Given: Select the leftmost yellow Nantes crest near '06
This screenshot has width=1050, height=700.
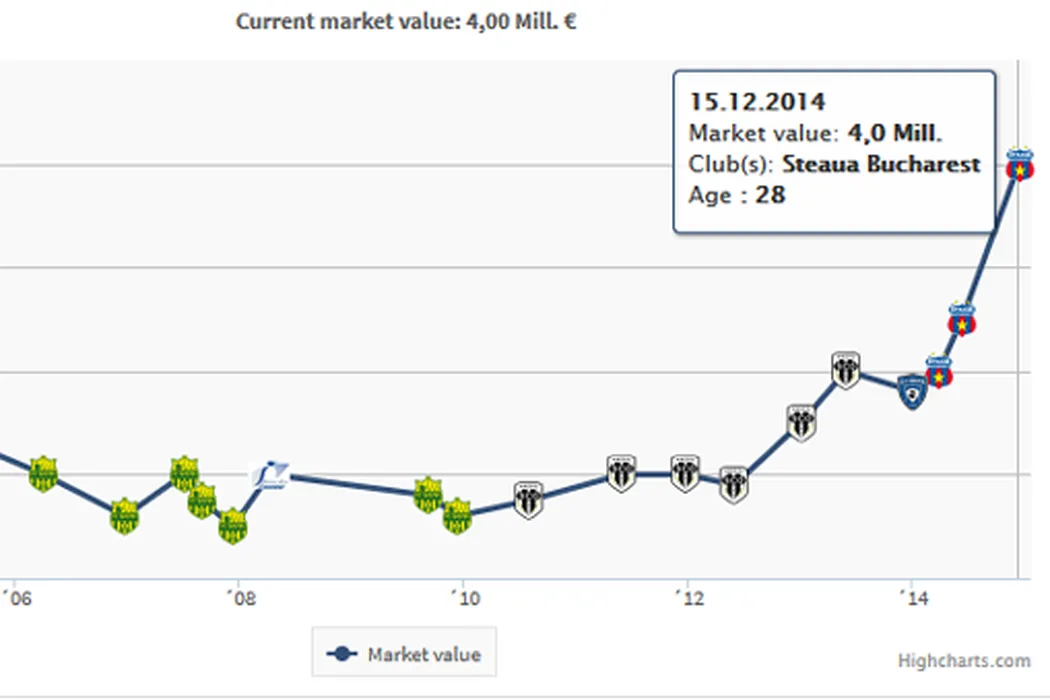Looking at the screenshot, I should click(x=43, y=473).
